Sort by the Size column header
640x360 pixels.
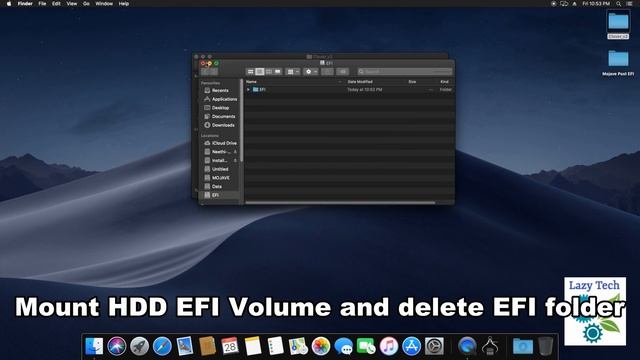[x=412, y=82]
